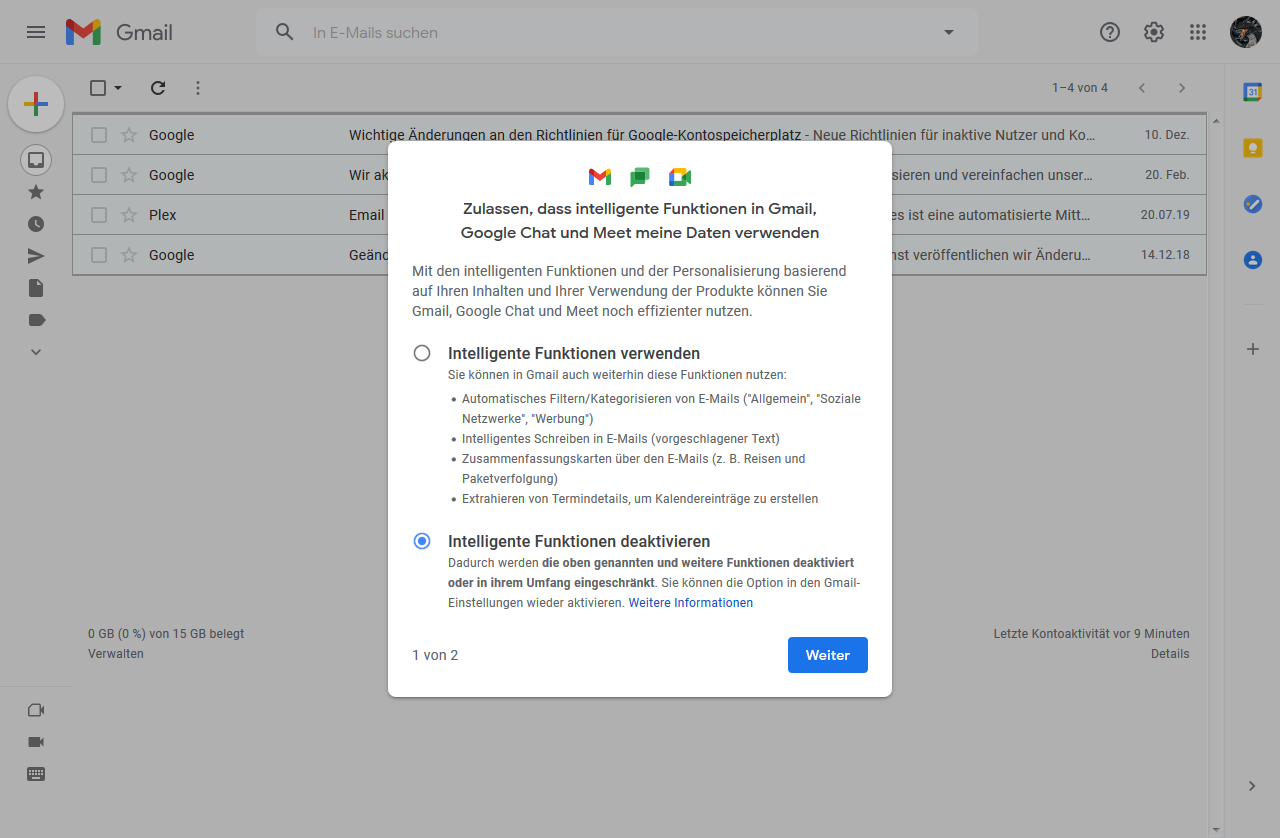Tick the select-all checkbox in toolbar

(98, 88)
